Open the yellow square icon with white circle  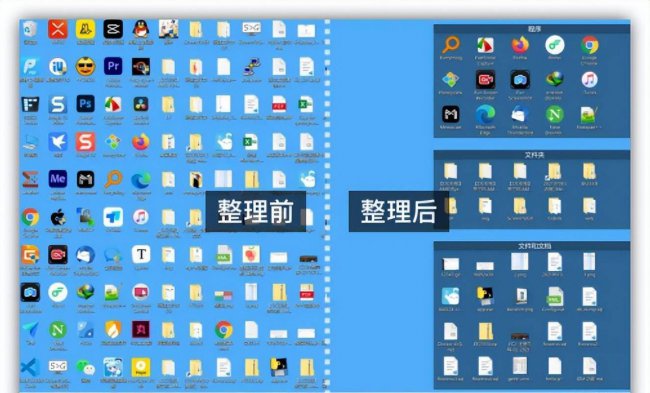[x=141, y=368]
